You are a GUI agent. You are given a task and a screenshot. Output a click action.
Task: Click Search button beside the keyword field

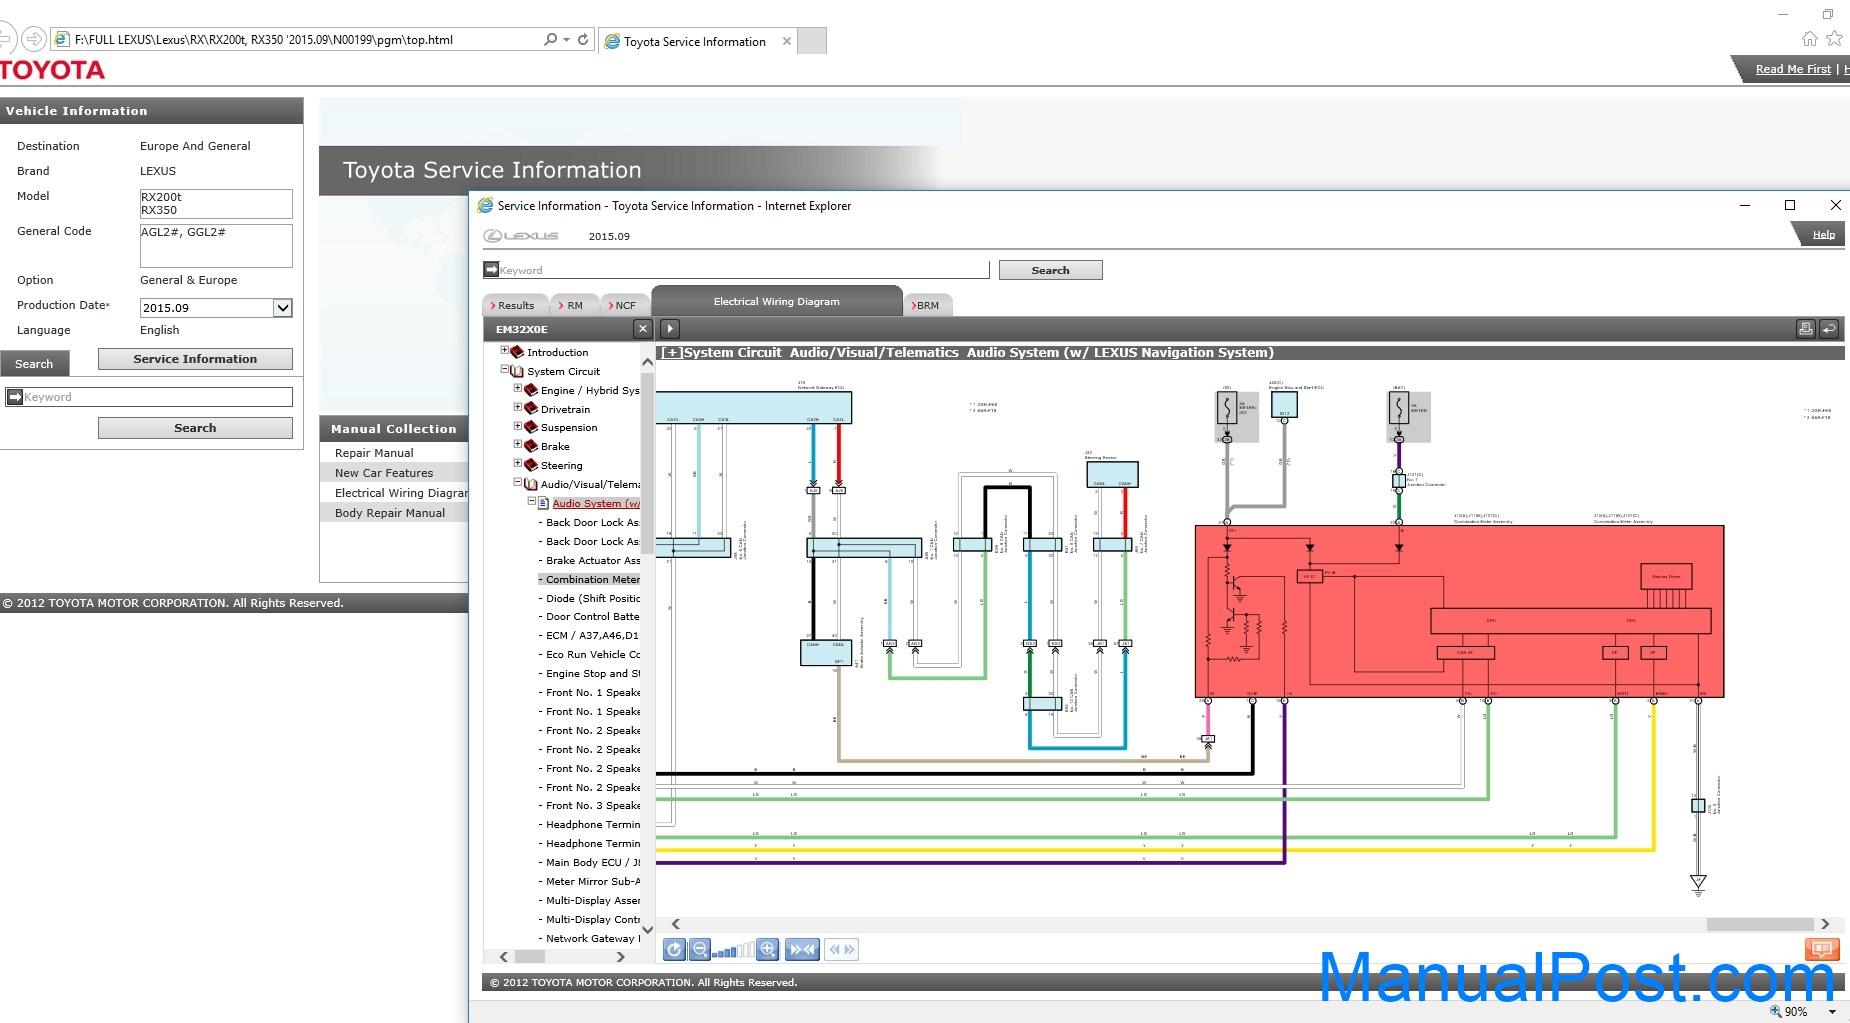pos(1050,270)
